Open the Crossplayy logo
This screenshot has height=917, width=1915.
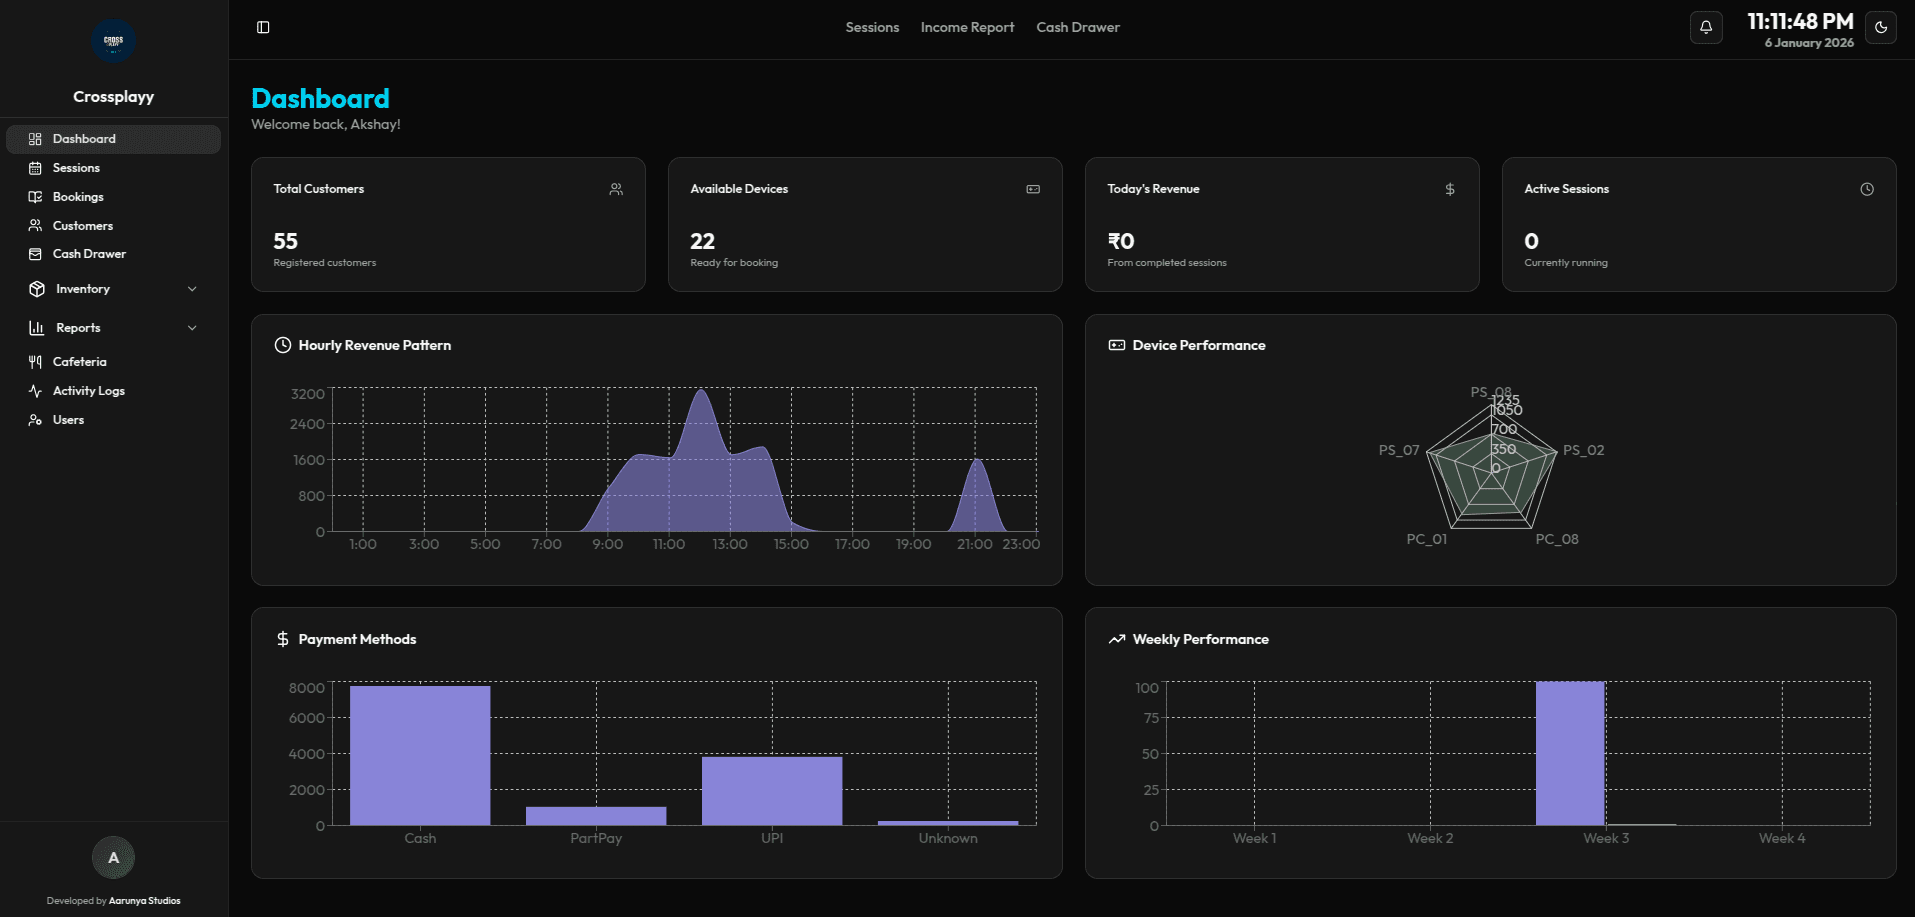113,41
